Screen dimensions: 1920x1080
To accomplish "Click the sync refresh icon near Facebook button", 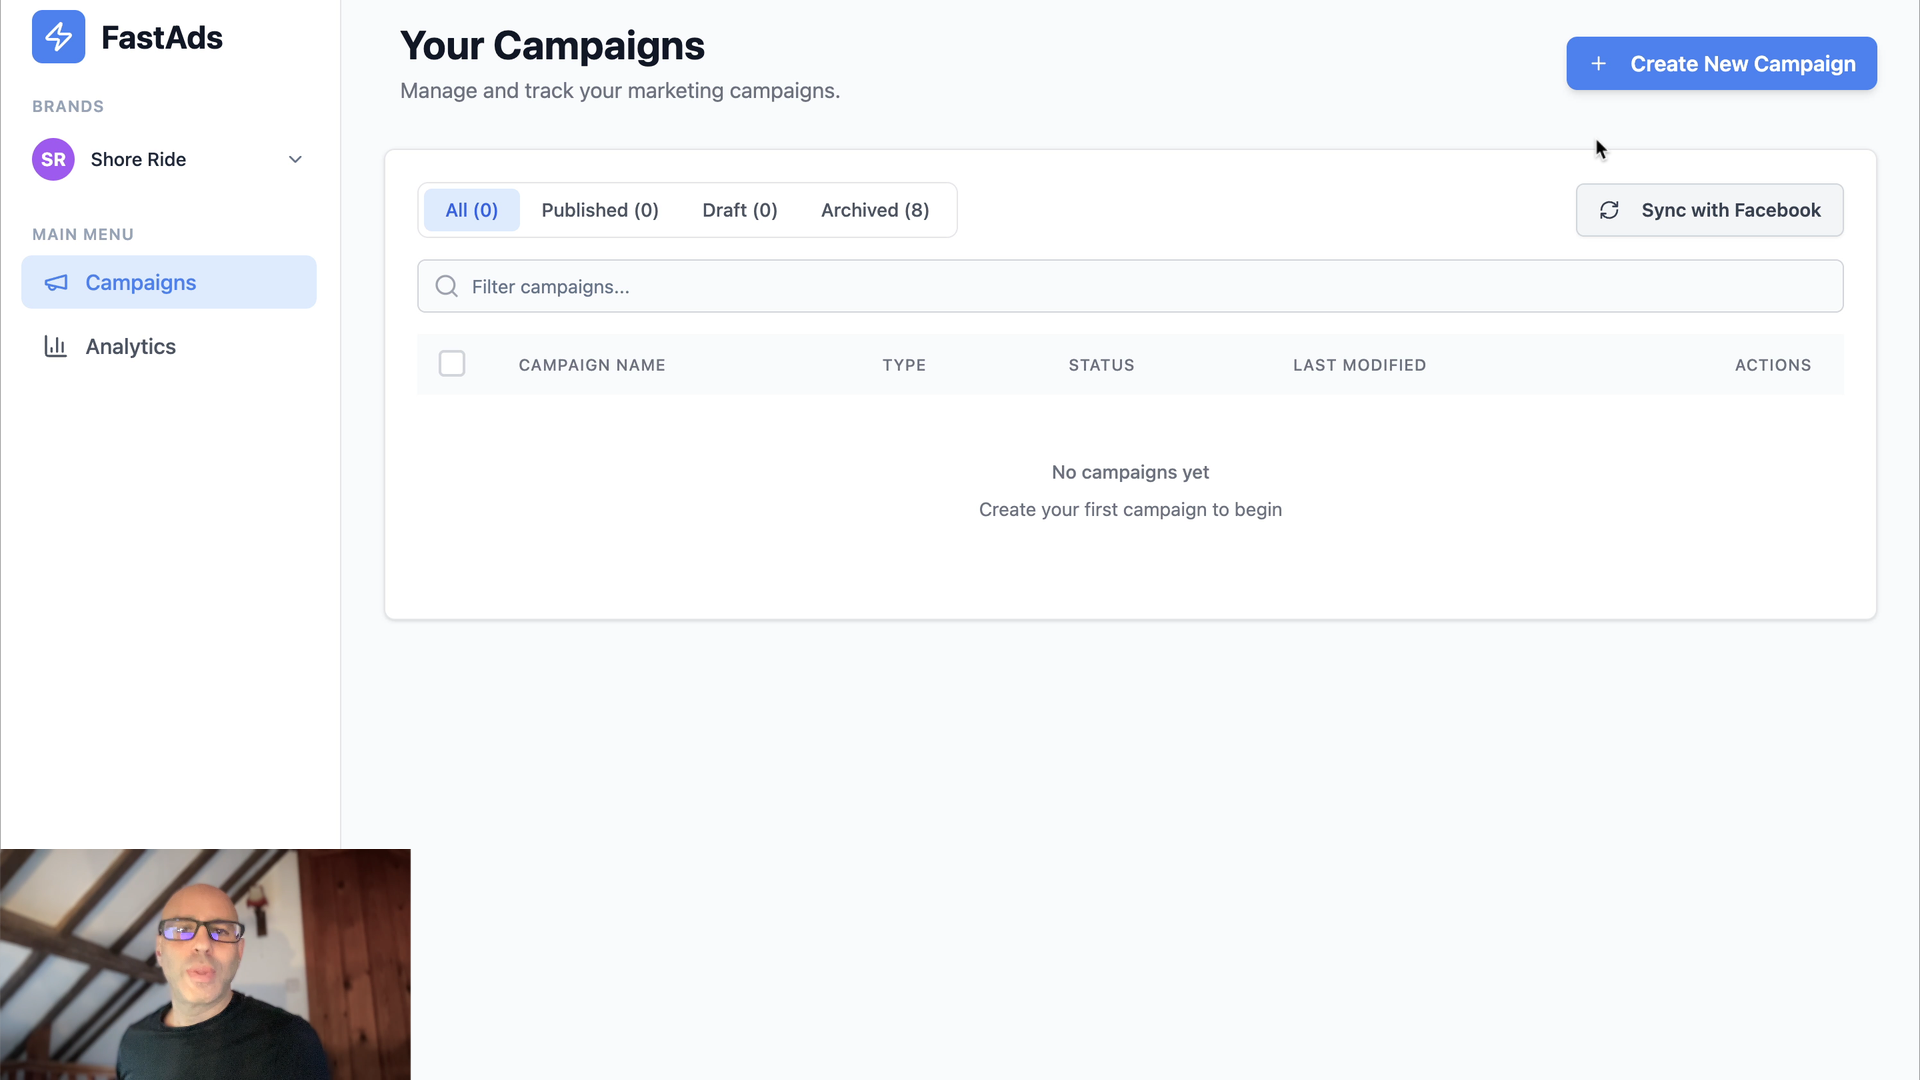I will point(1609,210).
